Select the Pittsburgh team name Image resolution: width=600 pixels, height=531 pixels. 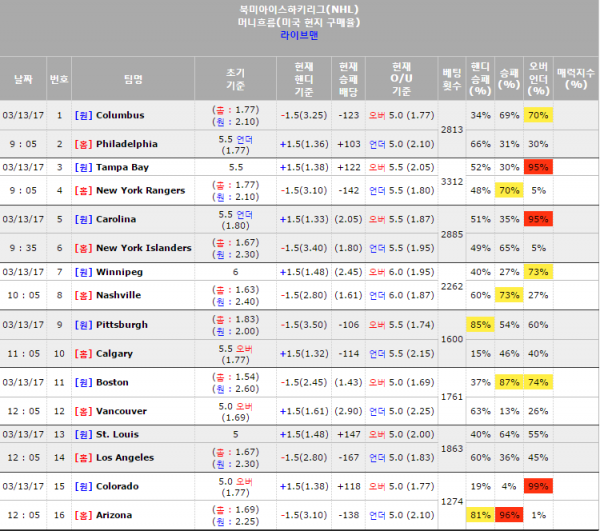pos(122,325)
